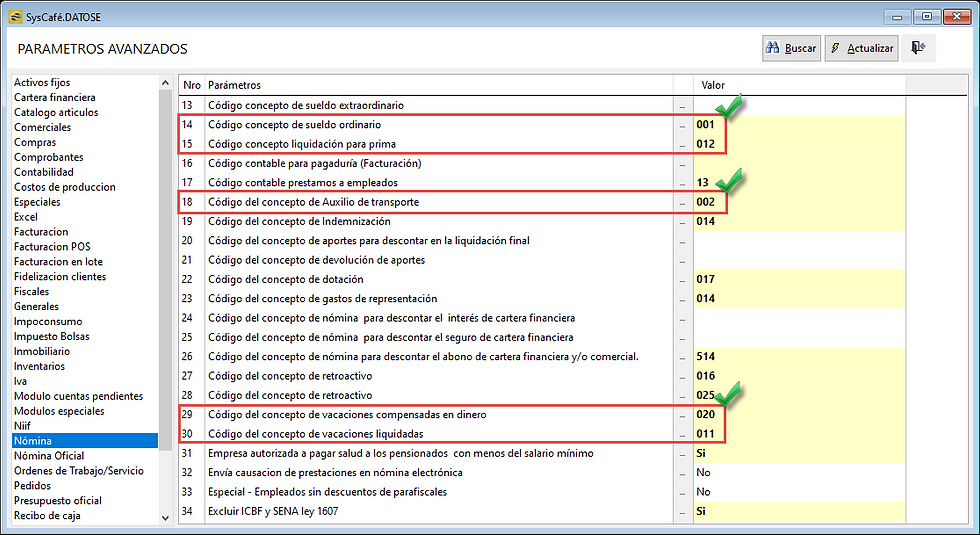980x535 pixels.
Task: Select Generales category
Action: [36, 307]
